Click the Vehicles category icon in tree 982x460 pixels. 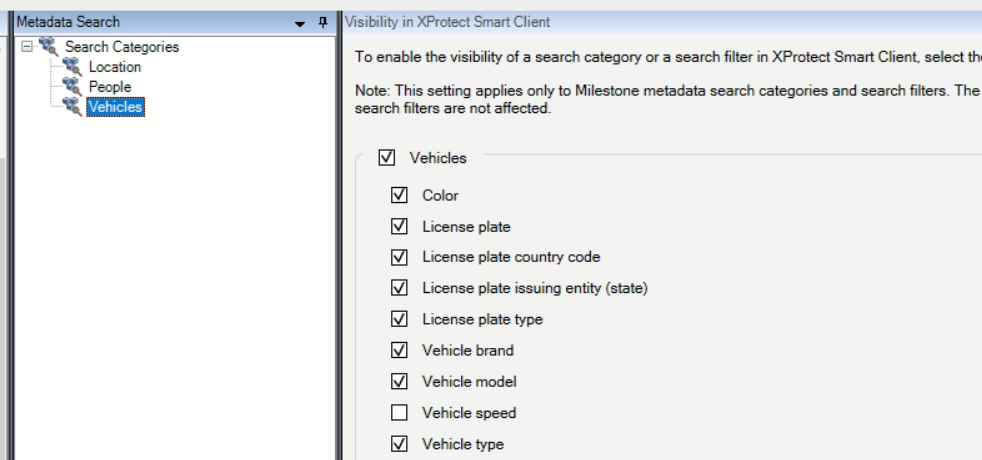pos(72,107)
